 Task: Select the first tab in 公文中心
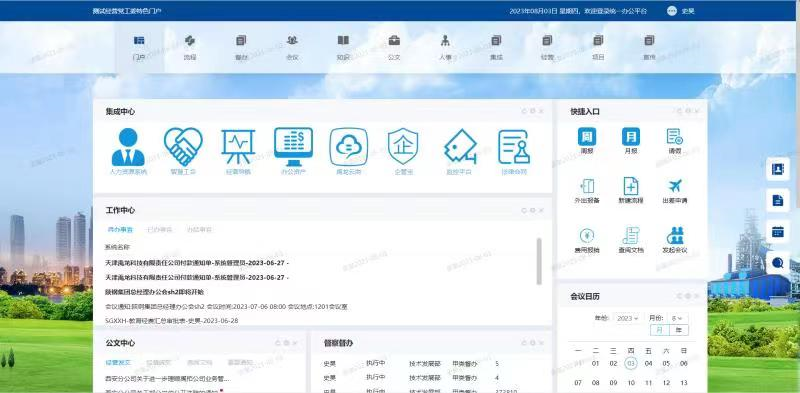coord(118,363)
